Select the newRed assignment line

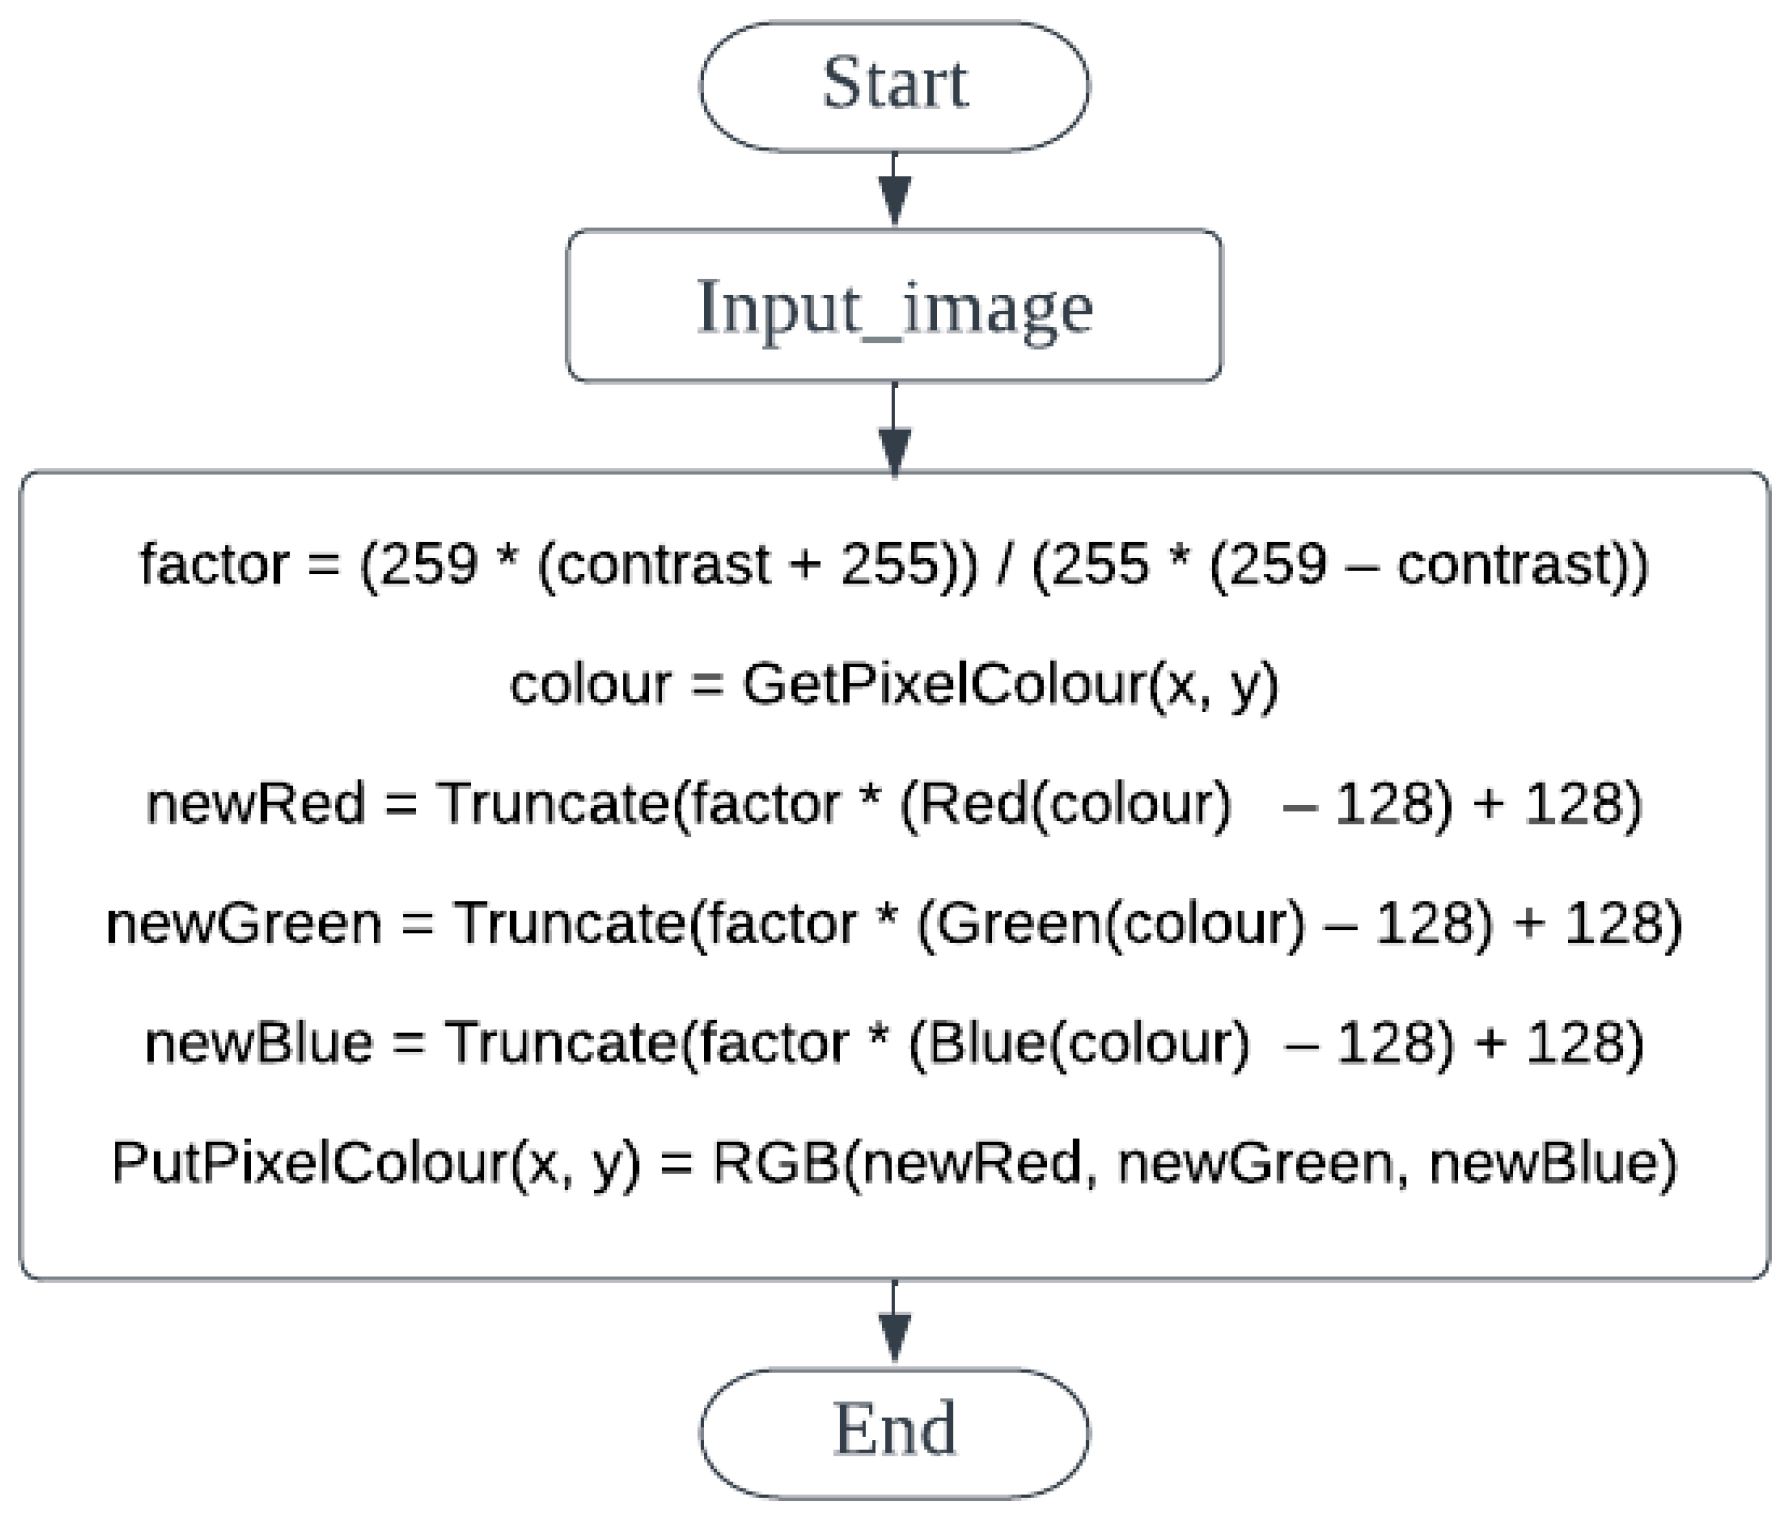click(894, 804)
